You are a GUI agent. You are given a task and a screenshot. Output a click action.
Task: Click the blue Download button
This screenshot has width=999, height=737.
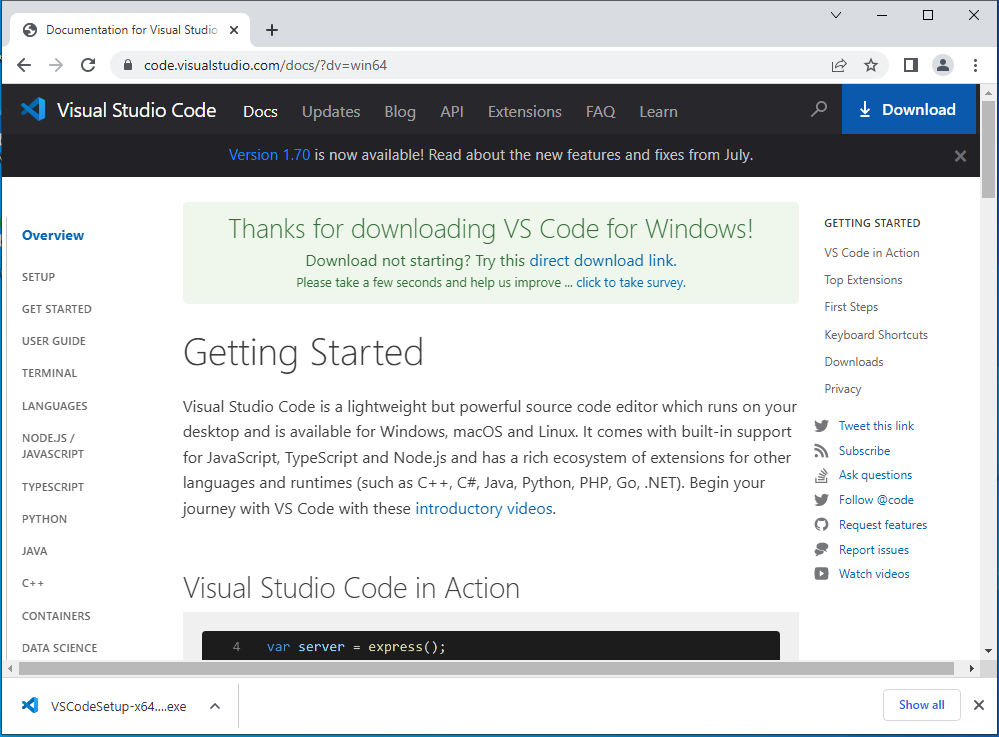tap(908, 110)
